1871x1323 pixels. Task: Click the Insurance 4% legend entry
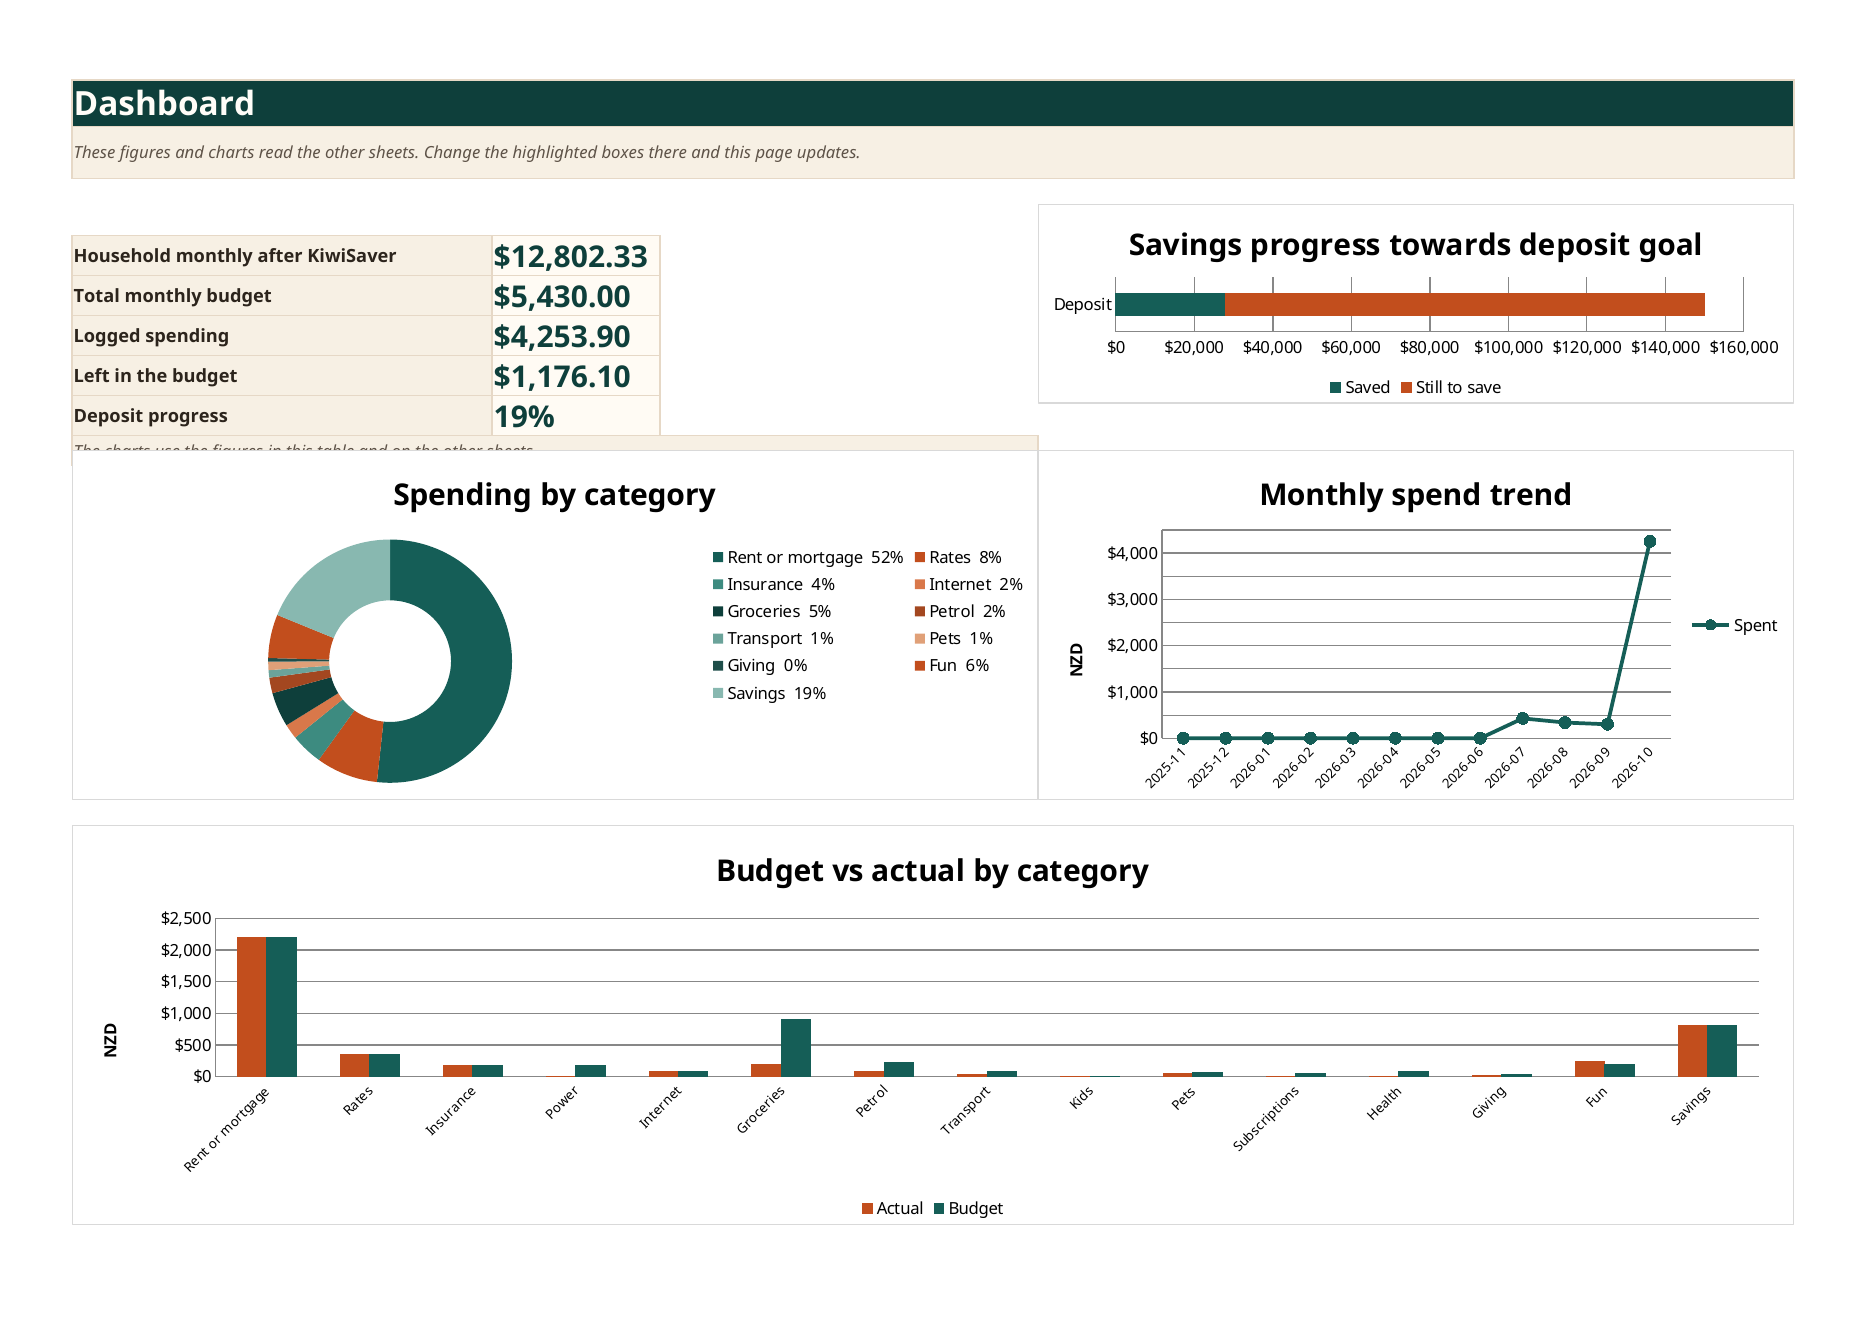(774, 584)
